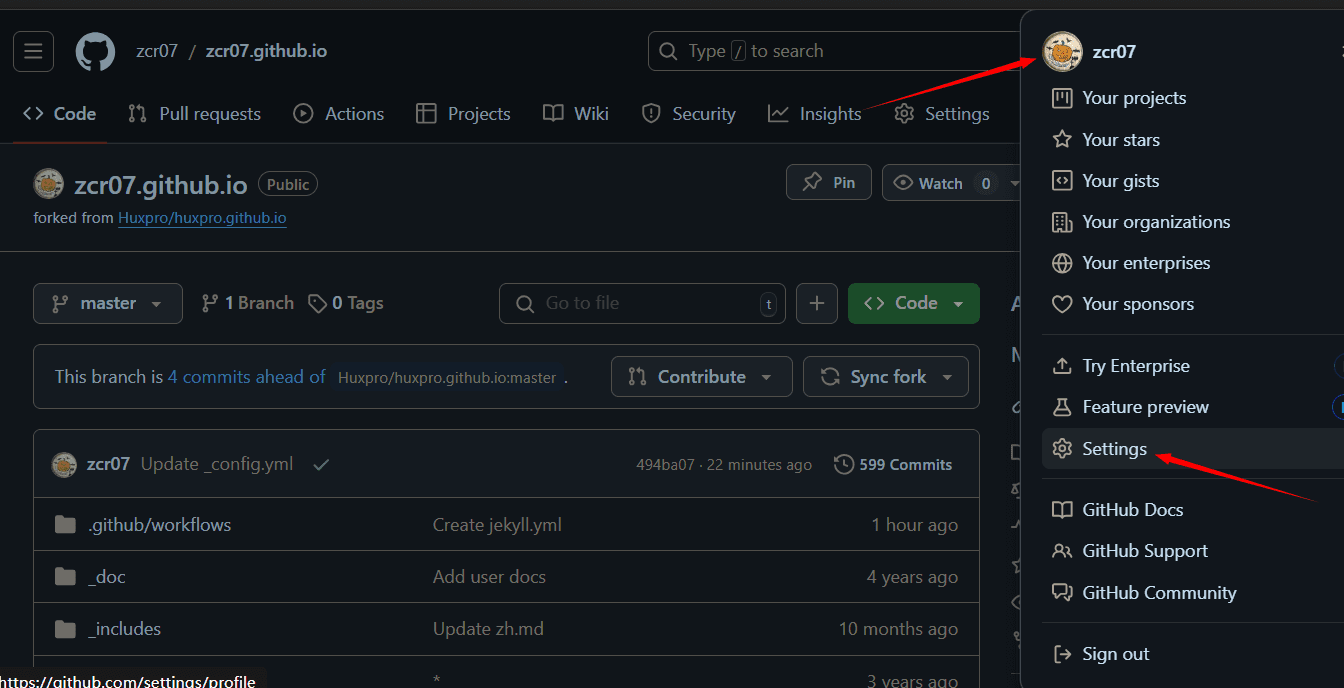This screenshot has width=1344, height=688.
Task: Choose Sign out from the menu
Action: pos(1115,654)
